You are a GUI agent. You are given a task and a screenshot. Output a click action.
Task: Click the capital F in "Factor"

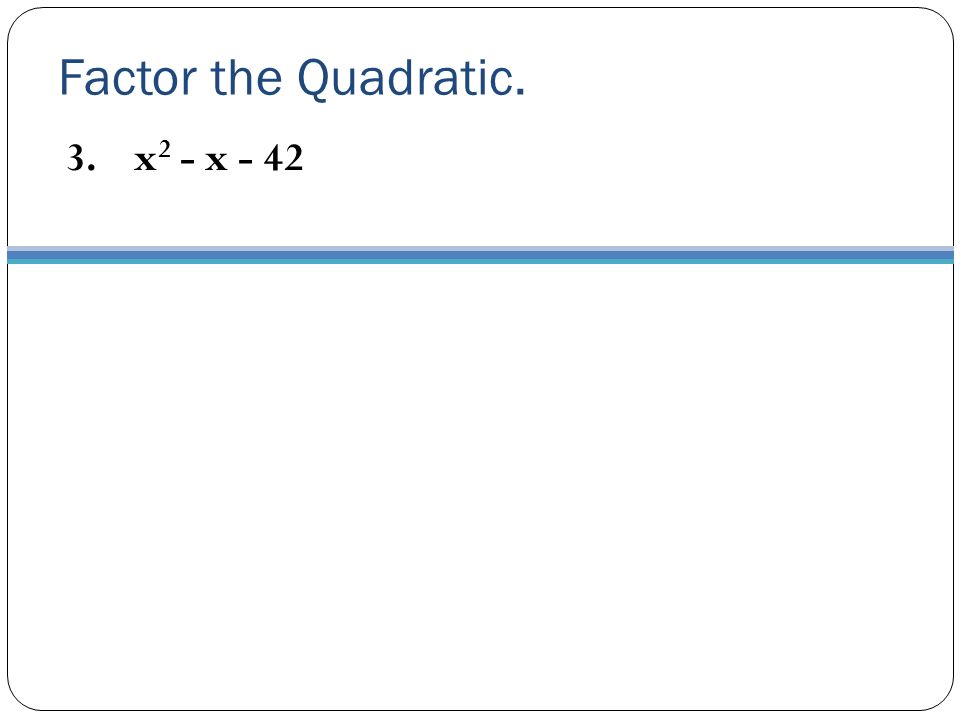click(70, 78)
